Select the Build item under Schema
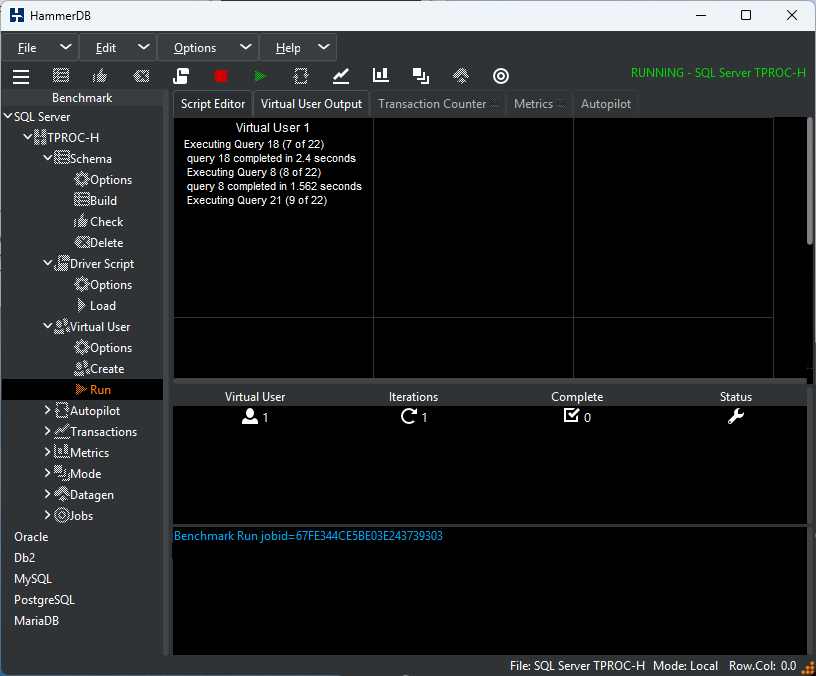 coord(104,201)
